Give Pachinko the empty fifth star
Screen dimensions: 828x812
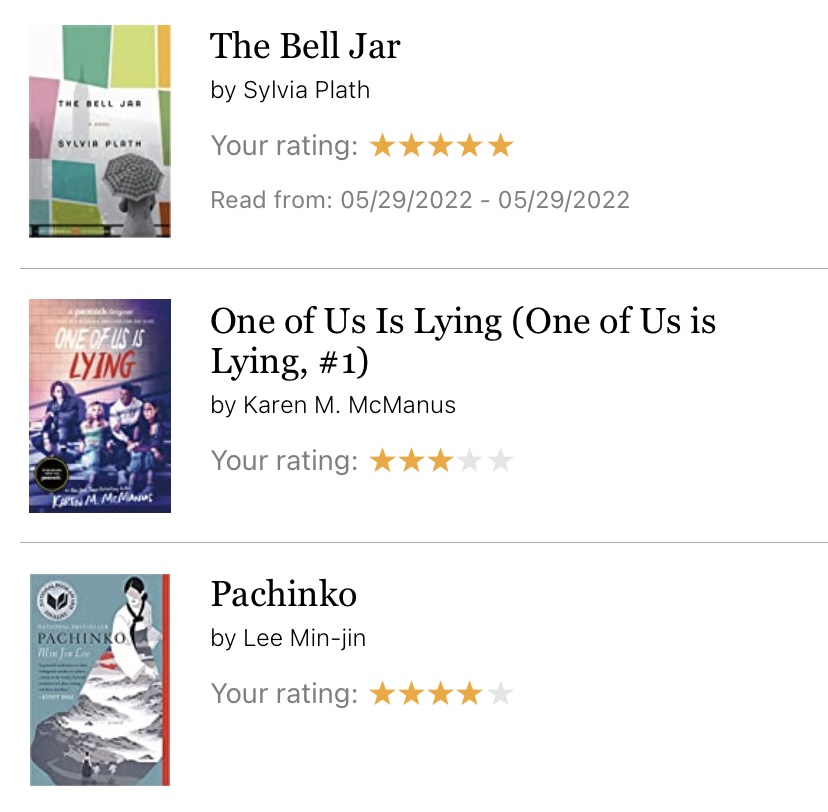(501, 693)
